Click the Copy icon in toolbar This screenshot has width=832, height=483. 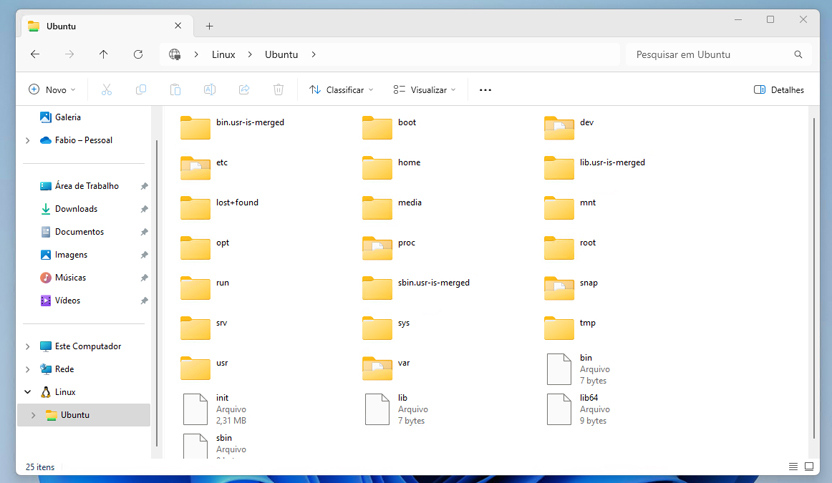coord(141,90)
